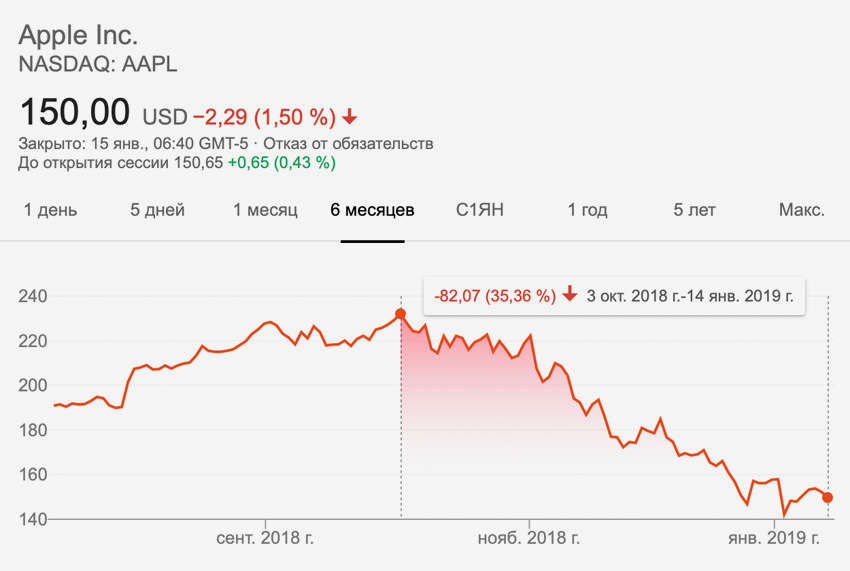Screen dimensions: 850x571
Task: Click the end marker dot at 14 Jan
Action: pyautogui.click(x=828, y=498)
